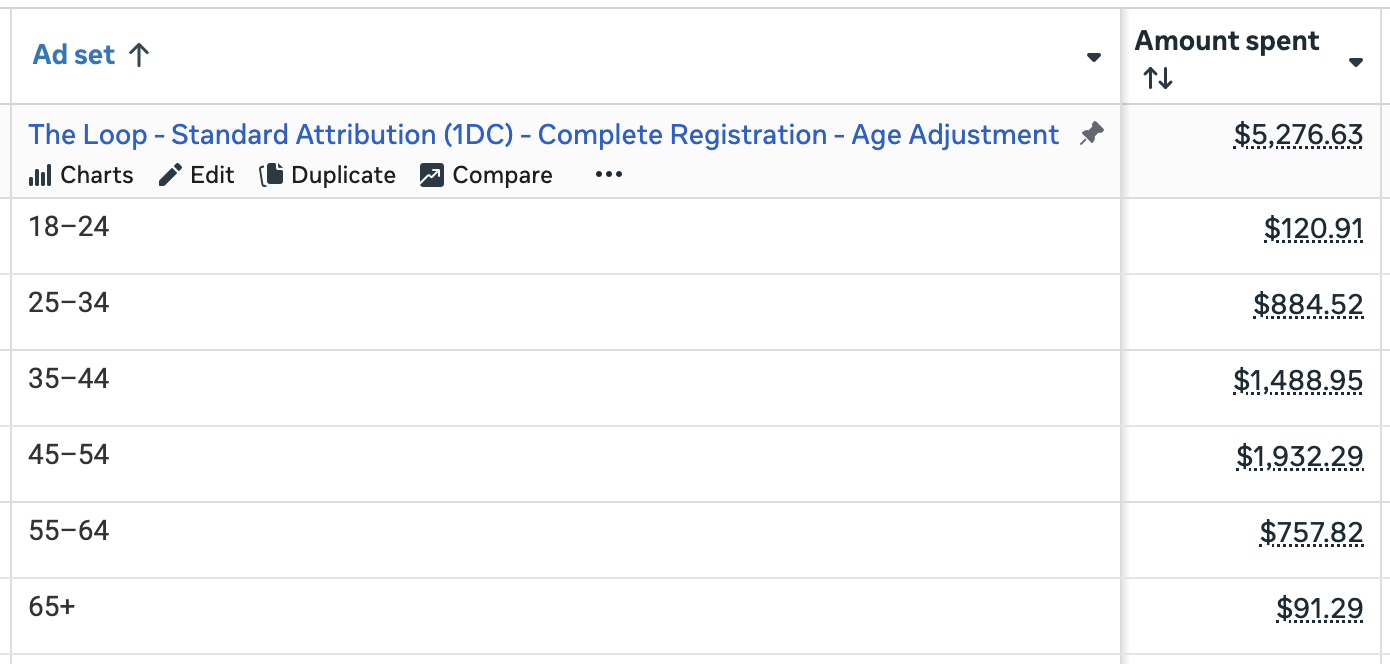
Task: Select the 55–64 age row
Action: pos(69,531)
